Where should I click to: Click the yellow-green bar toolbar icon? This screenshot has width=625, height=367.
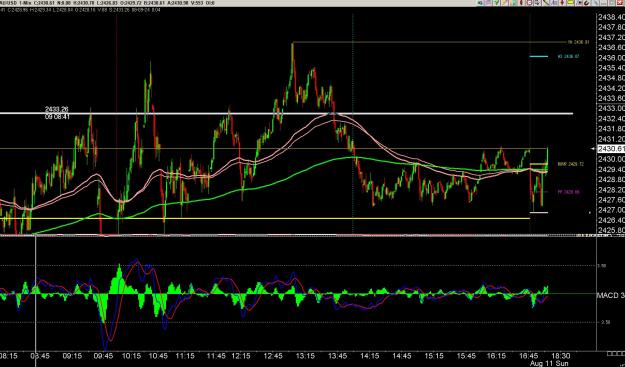point(570,2)
